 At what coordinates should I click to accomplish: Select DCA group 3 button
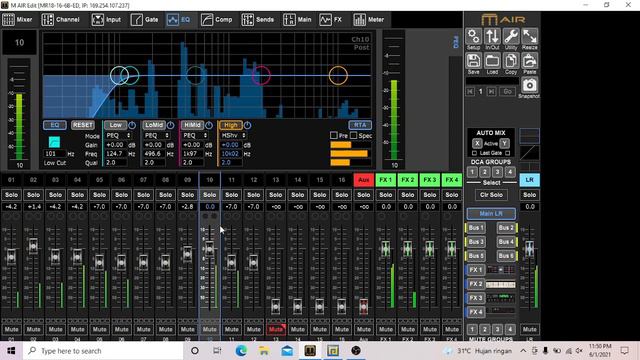click(x=498, y=172)
